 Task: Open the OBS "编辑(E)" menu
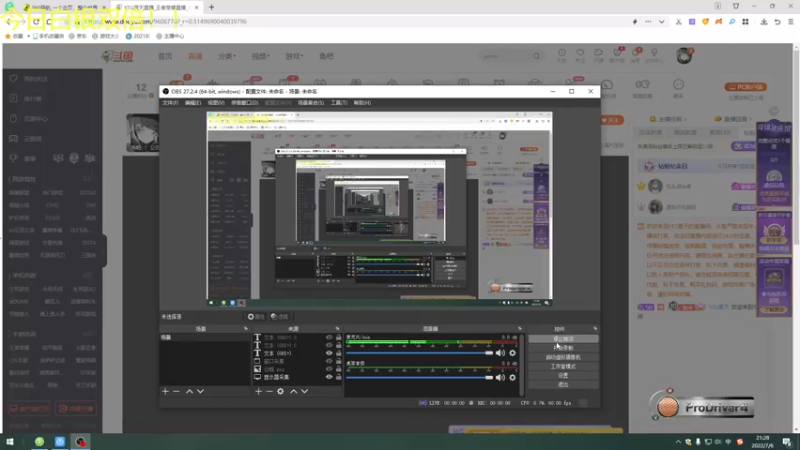193,103
